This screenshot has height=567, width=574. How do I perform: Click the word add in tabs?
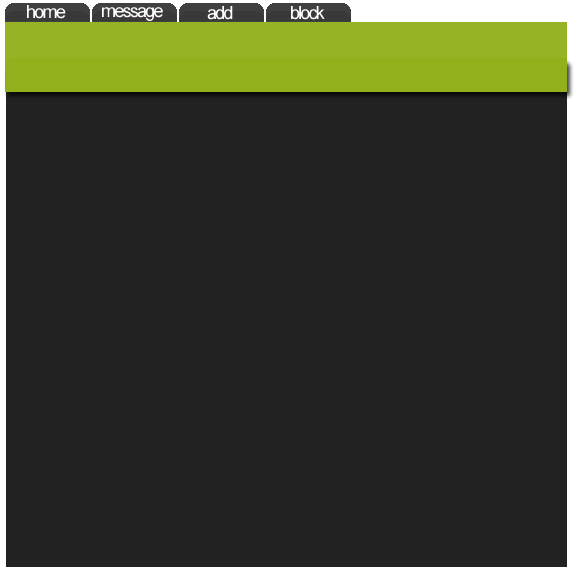coord(220,13)
